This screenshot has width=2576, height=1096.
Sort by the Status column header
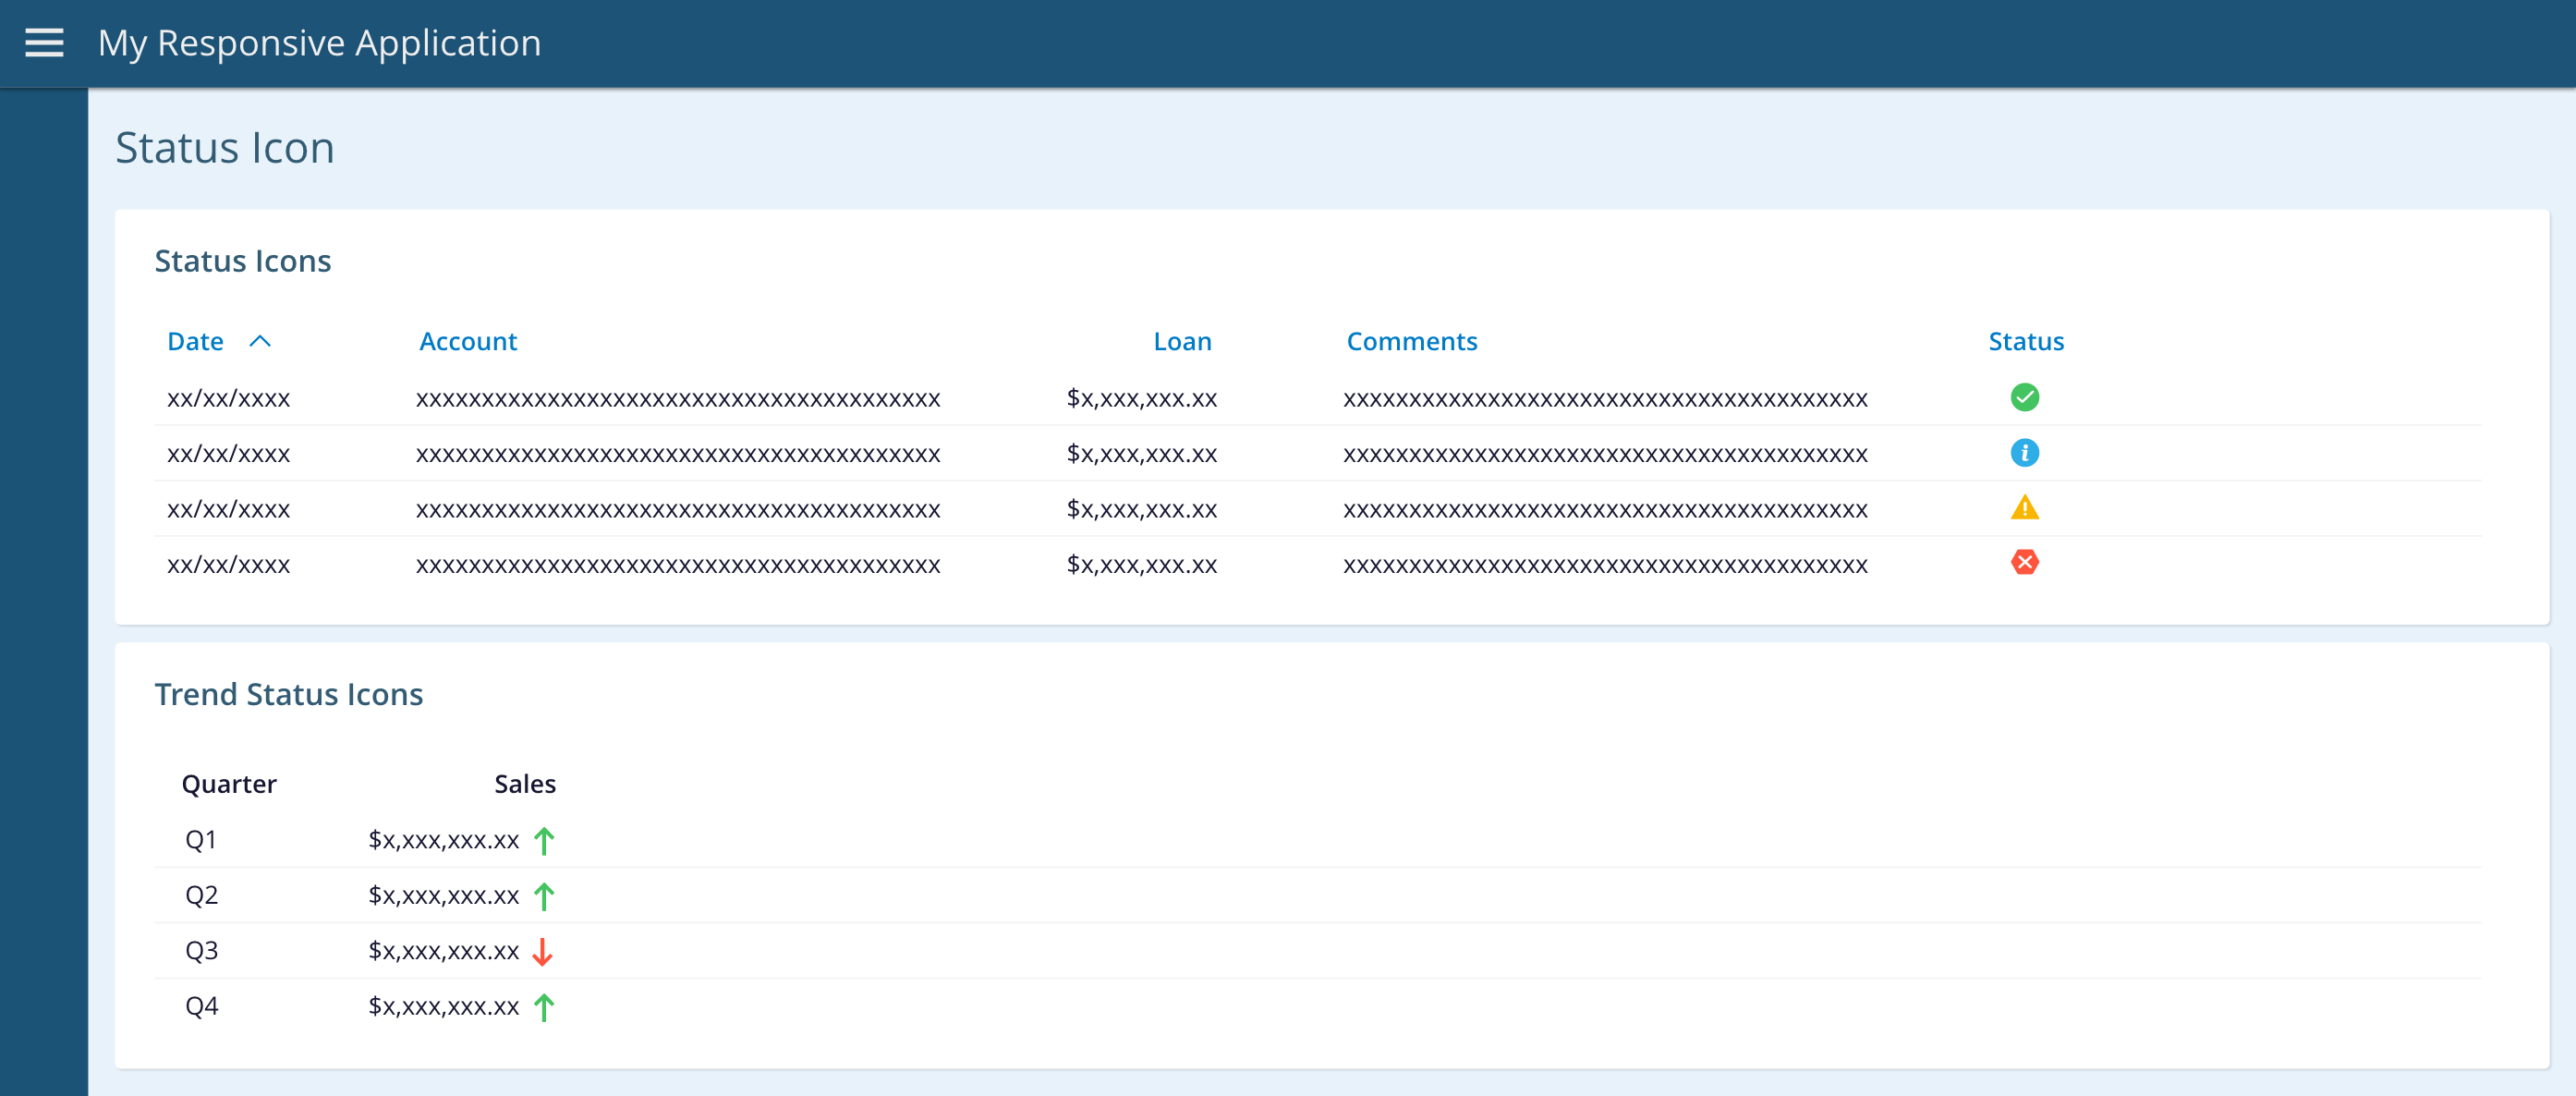pyautogui.click(x=2025, y=342)
